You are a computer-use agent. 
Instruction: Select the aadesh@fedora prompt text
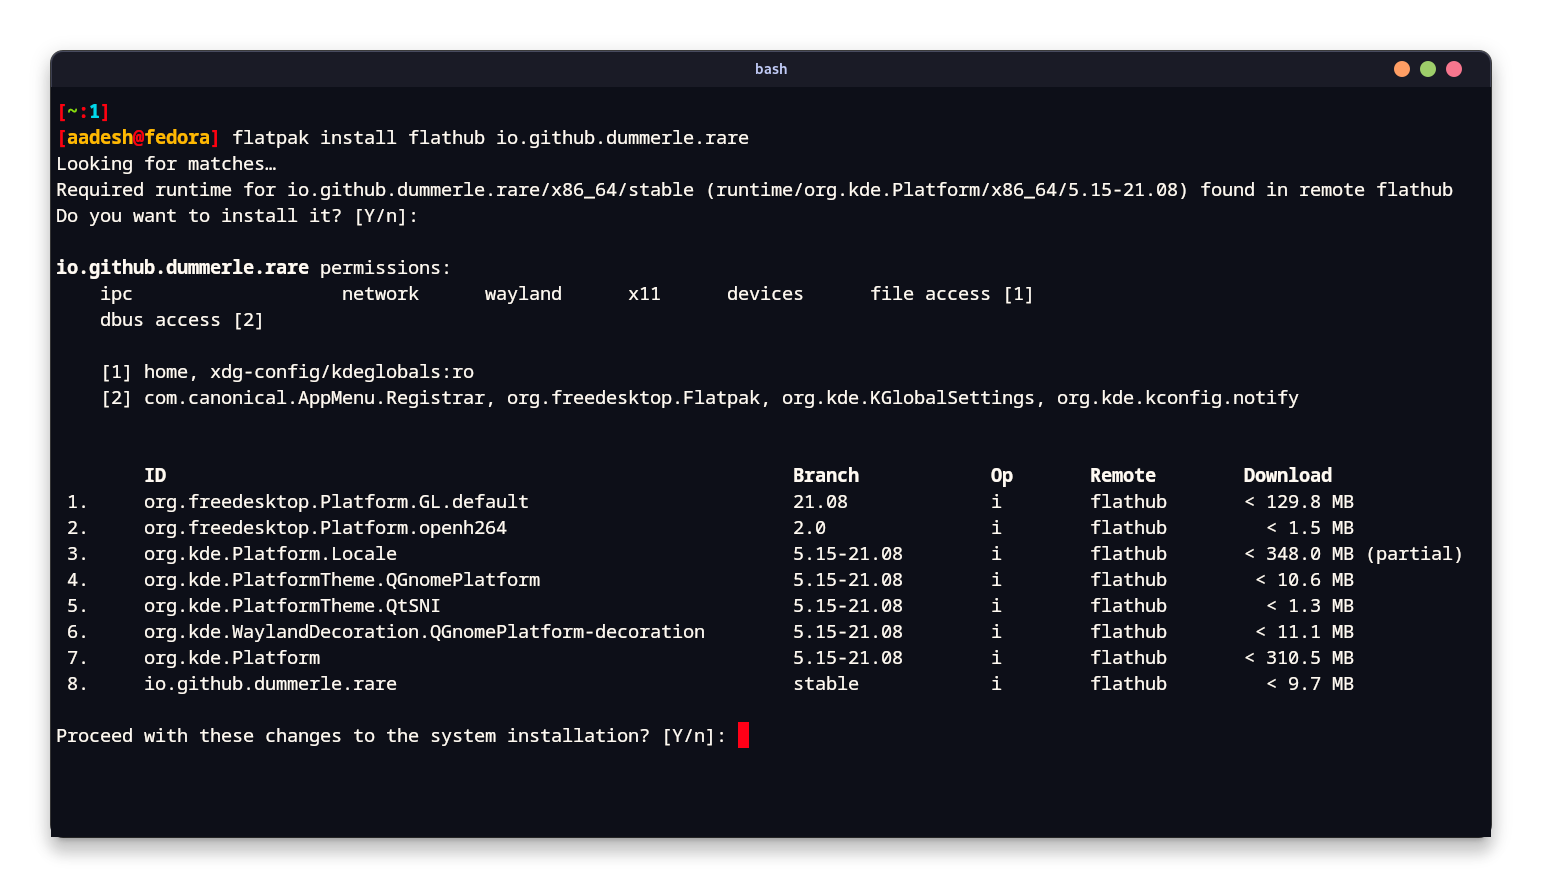coord(138,137)
